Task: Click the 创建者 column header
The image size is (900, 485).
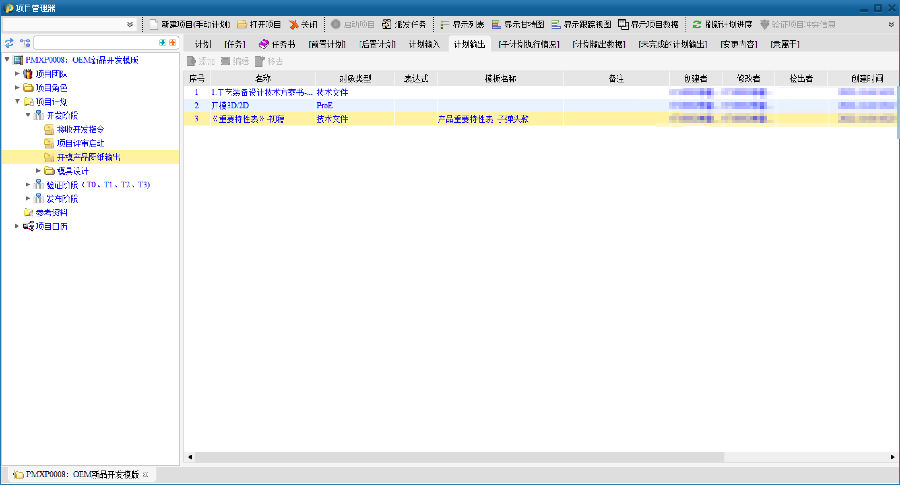Action: 696,79
